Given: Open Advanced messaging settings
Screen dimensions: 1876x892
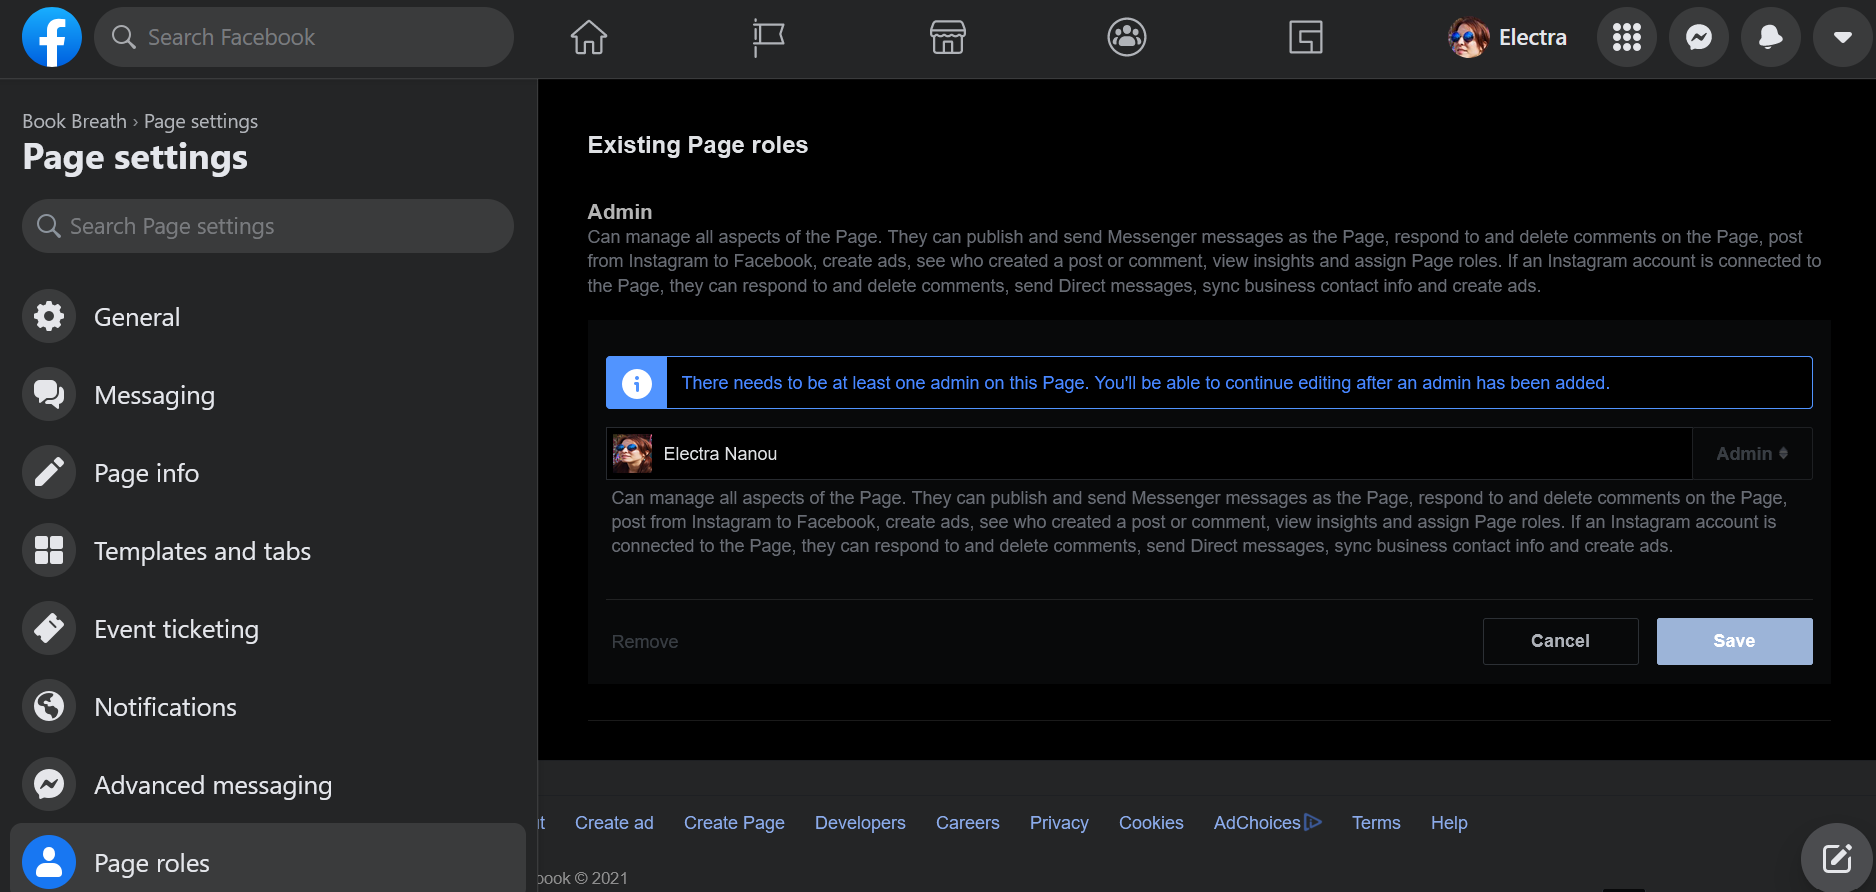Looking at the screenshot, I should [212, 785].
